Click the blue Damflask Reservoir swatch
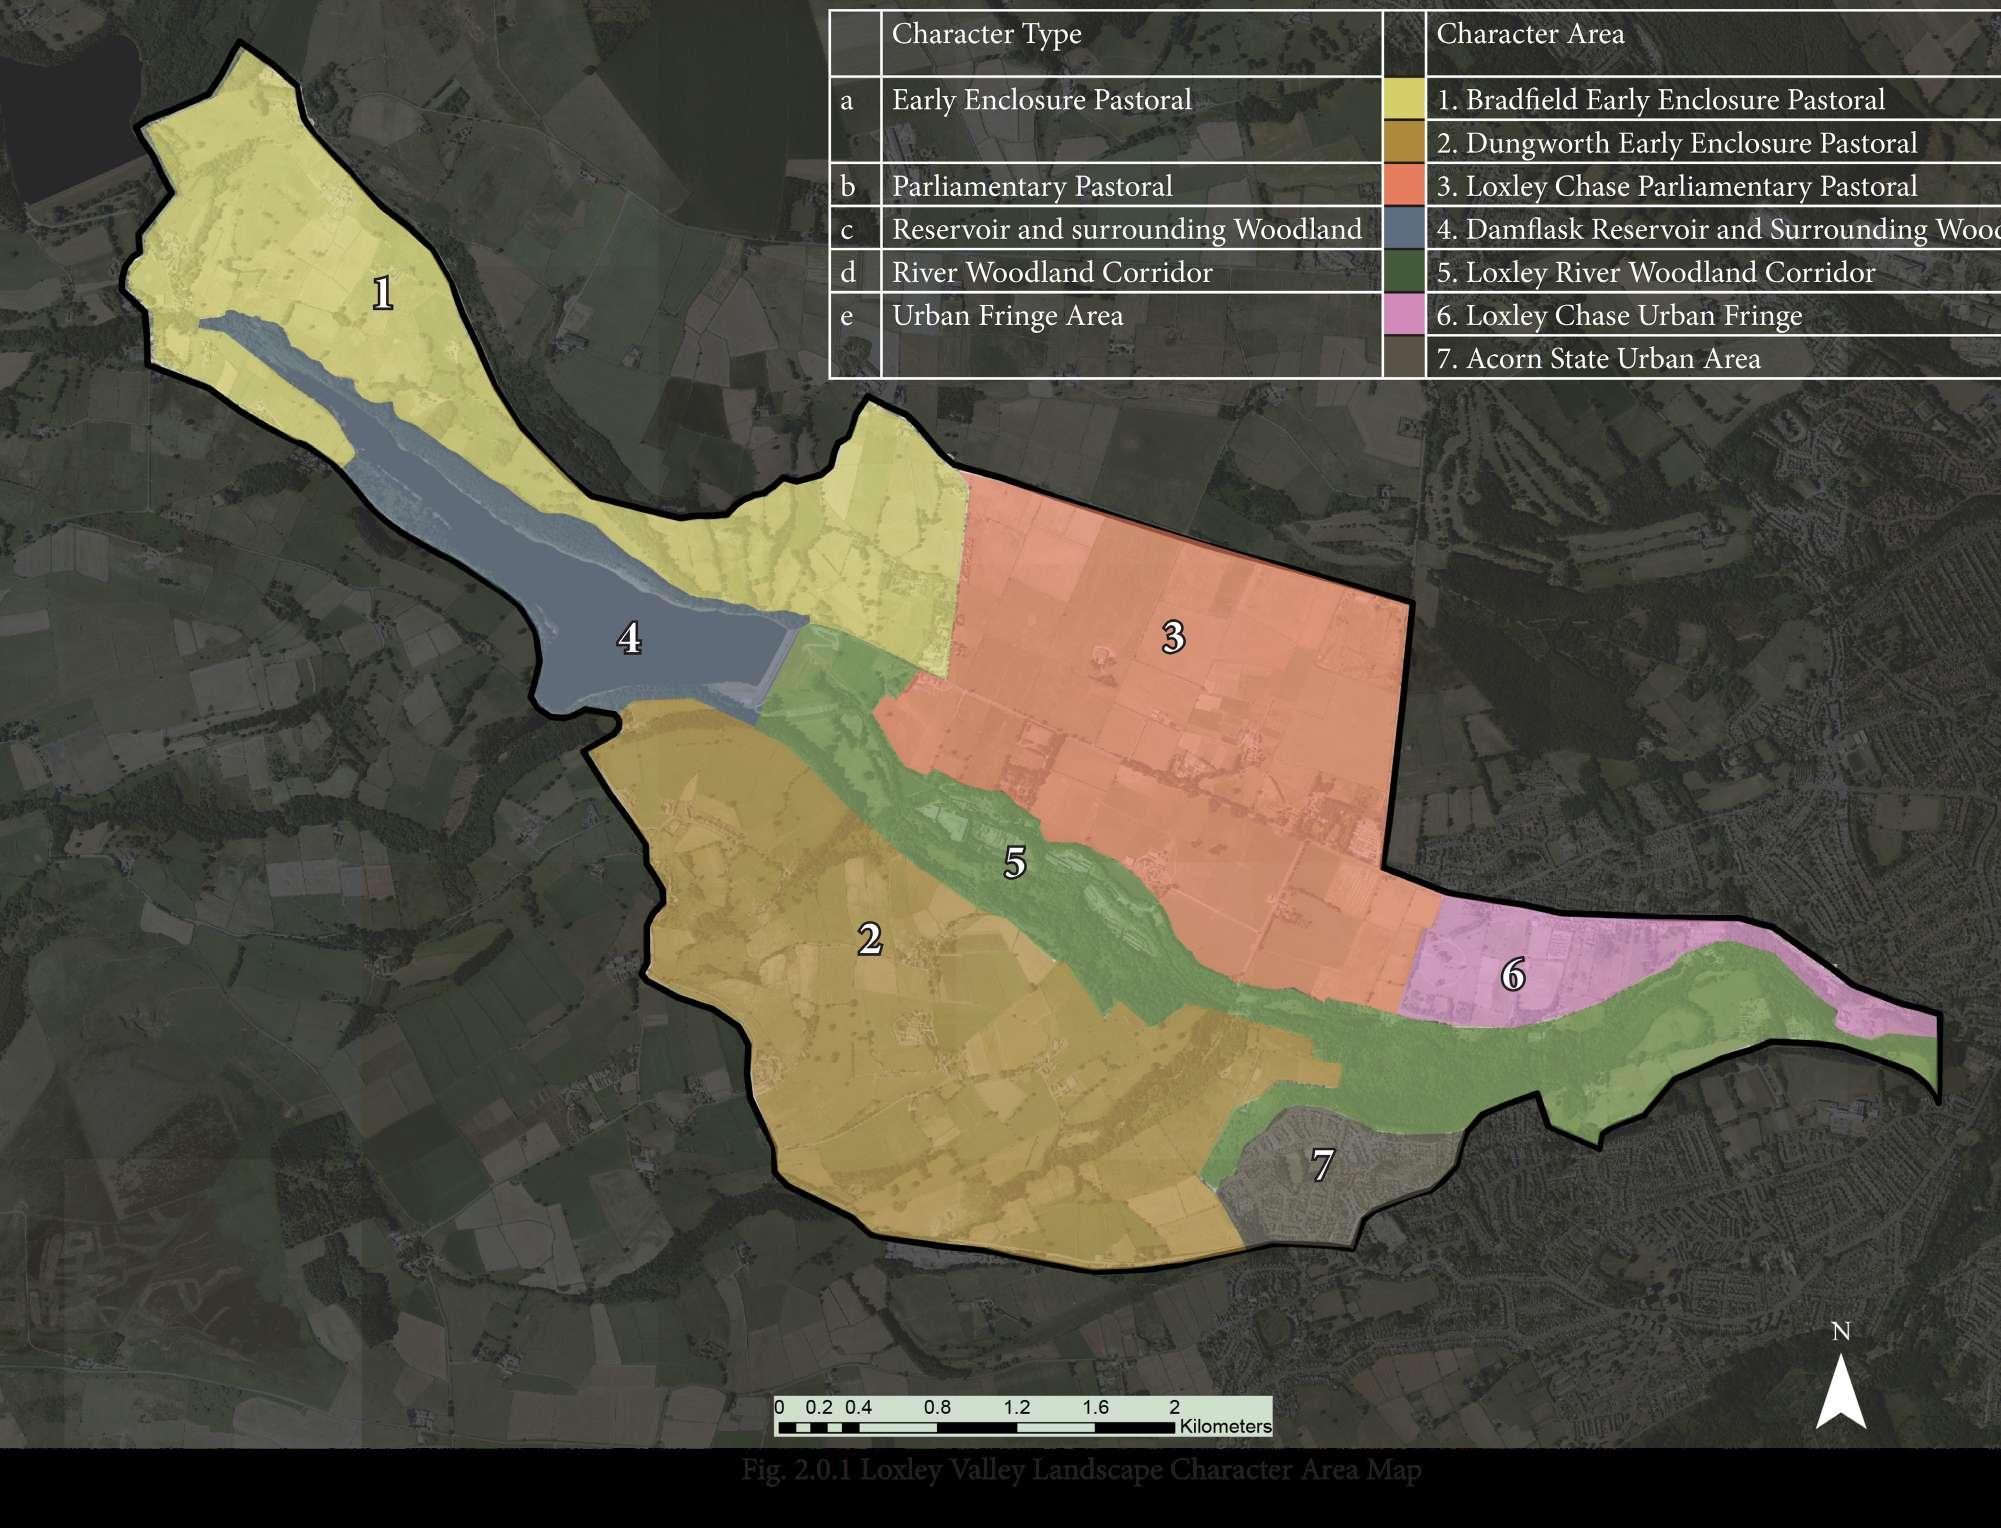 coord(1403,229)
